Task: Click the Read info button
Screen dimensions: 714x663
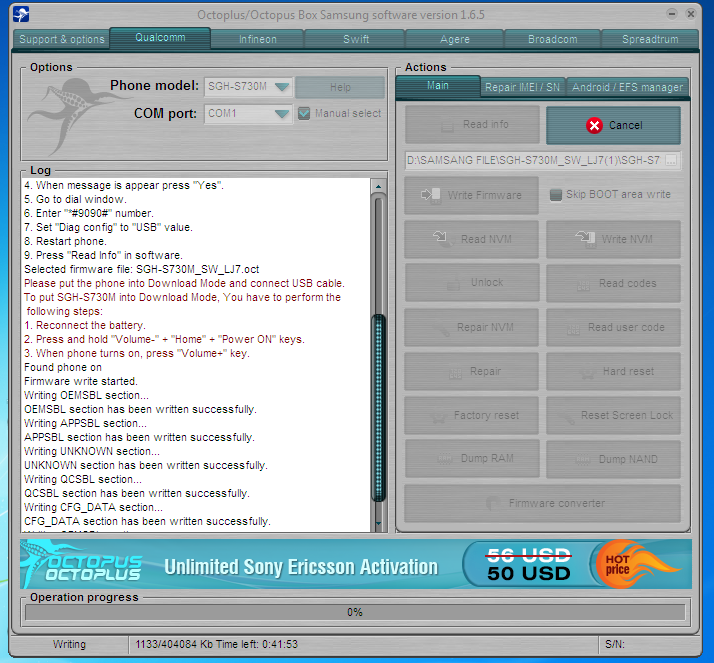Action: tap(472, 124)
